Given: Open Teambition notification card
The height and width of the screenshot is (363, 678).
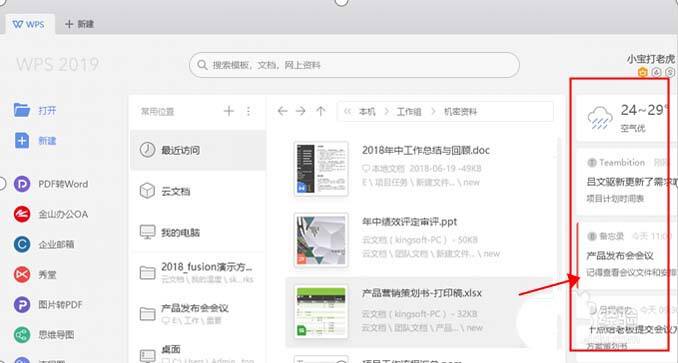Looking at the screenshot, I should (626, 182).
